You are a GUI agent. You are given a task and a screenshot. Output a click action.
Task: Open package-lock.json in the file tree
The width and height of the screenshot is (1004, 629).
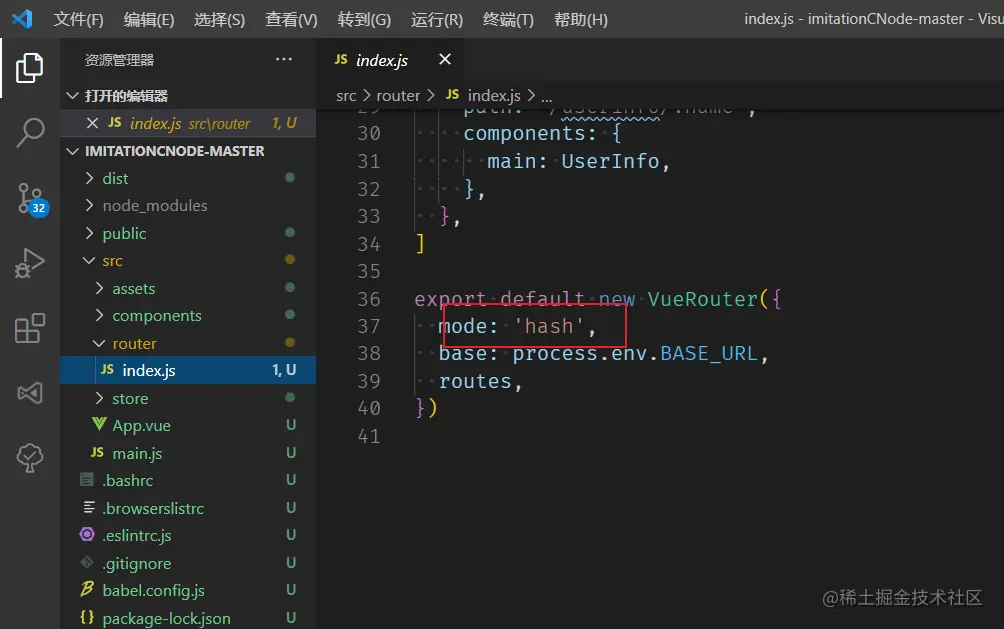coord(188,618)
